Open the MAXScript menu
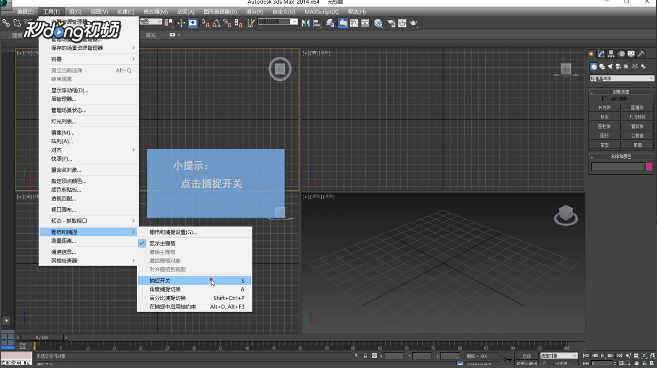The image size is (657, 368). point(321,12)
